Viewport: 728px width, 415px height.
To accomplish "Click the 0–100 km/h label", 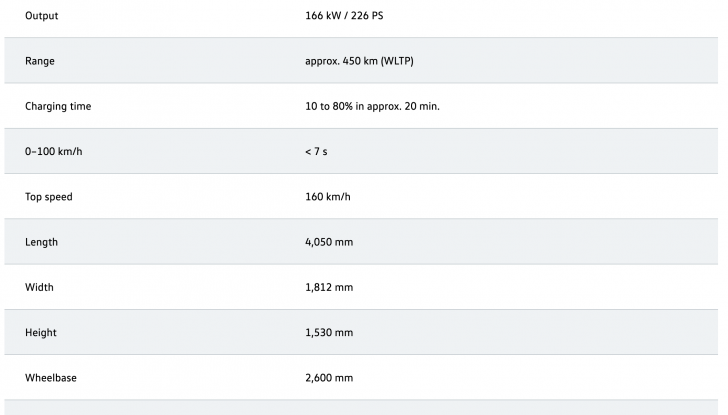I will [x=53, y=152].
